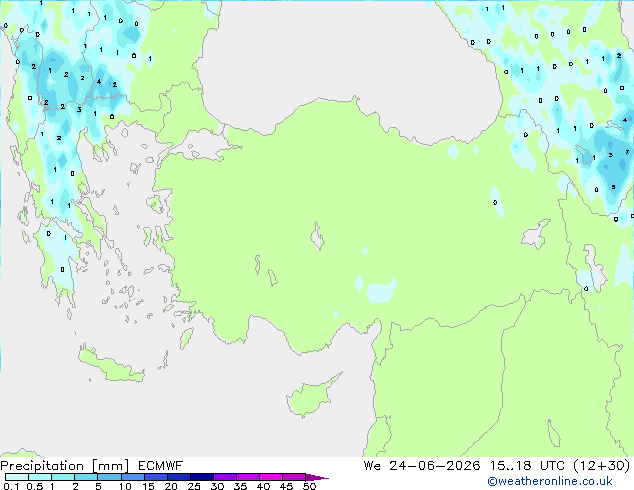Image resolution: width=634 pixels, height=490 pixels.
Task: Select the 0.1–0.5 mm legend swatch
Action: pos(17,477)
